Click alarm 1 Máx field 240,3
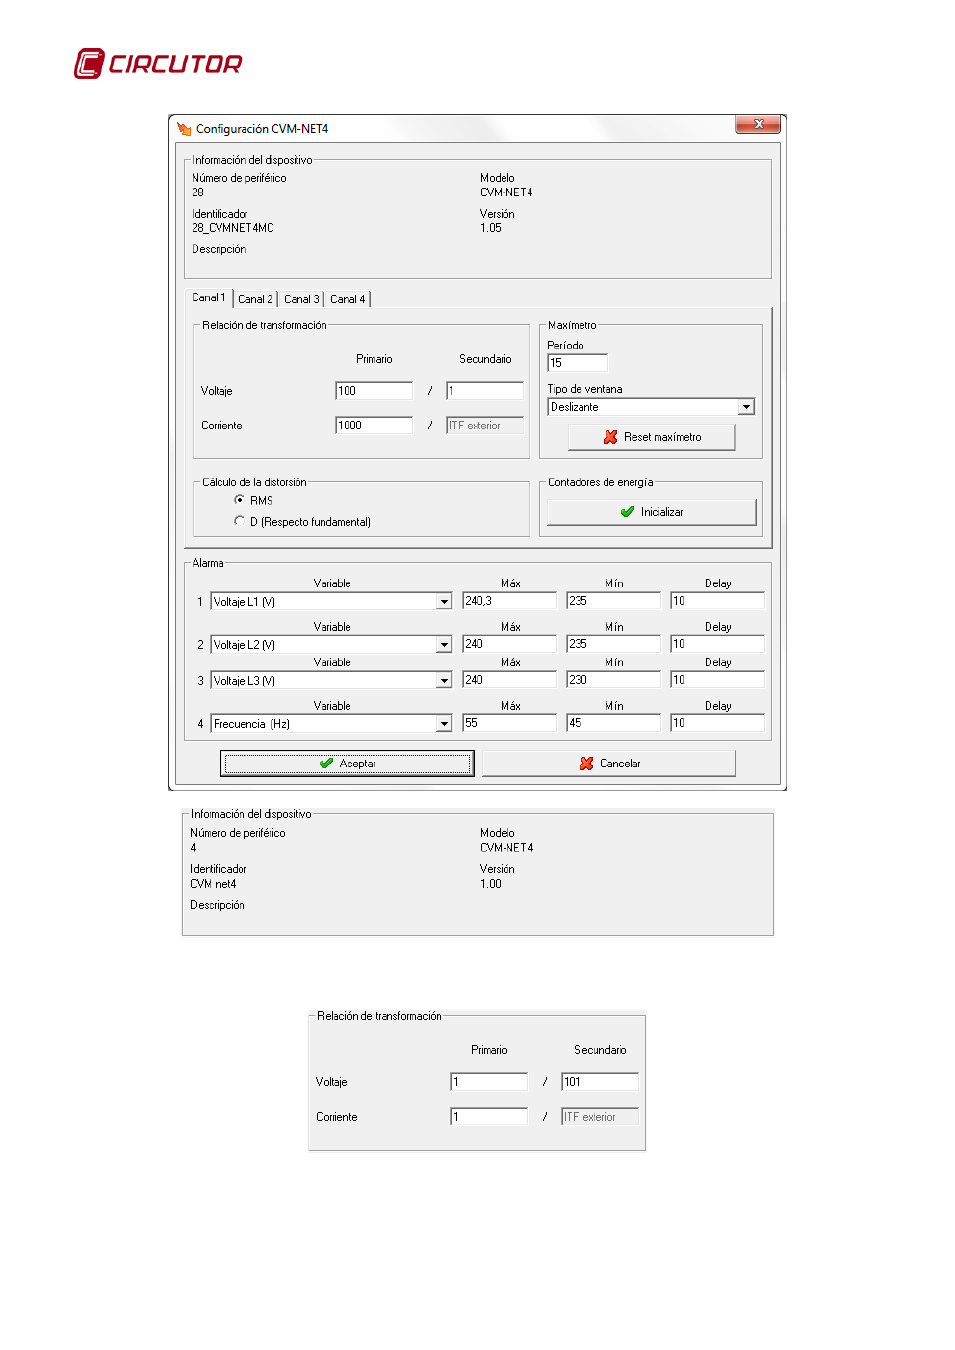The width and height of the screenshot is (955, 1350). (509, 601)
